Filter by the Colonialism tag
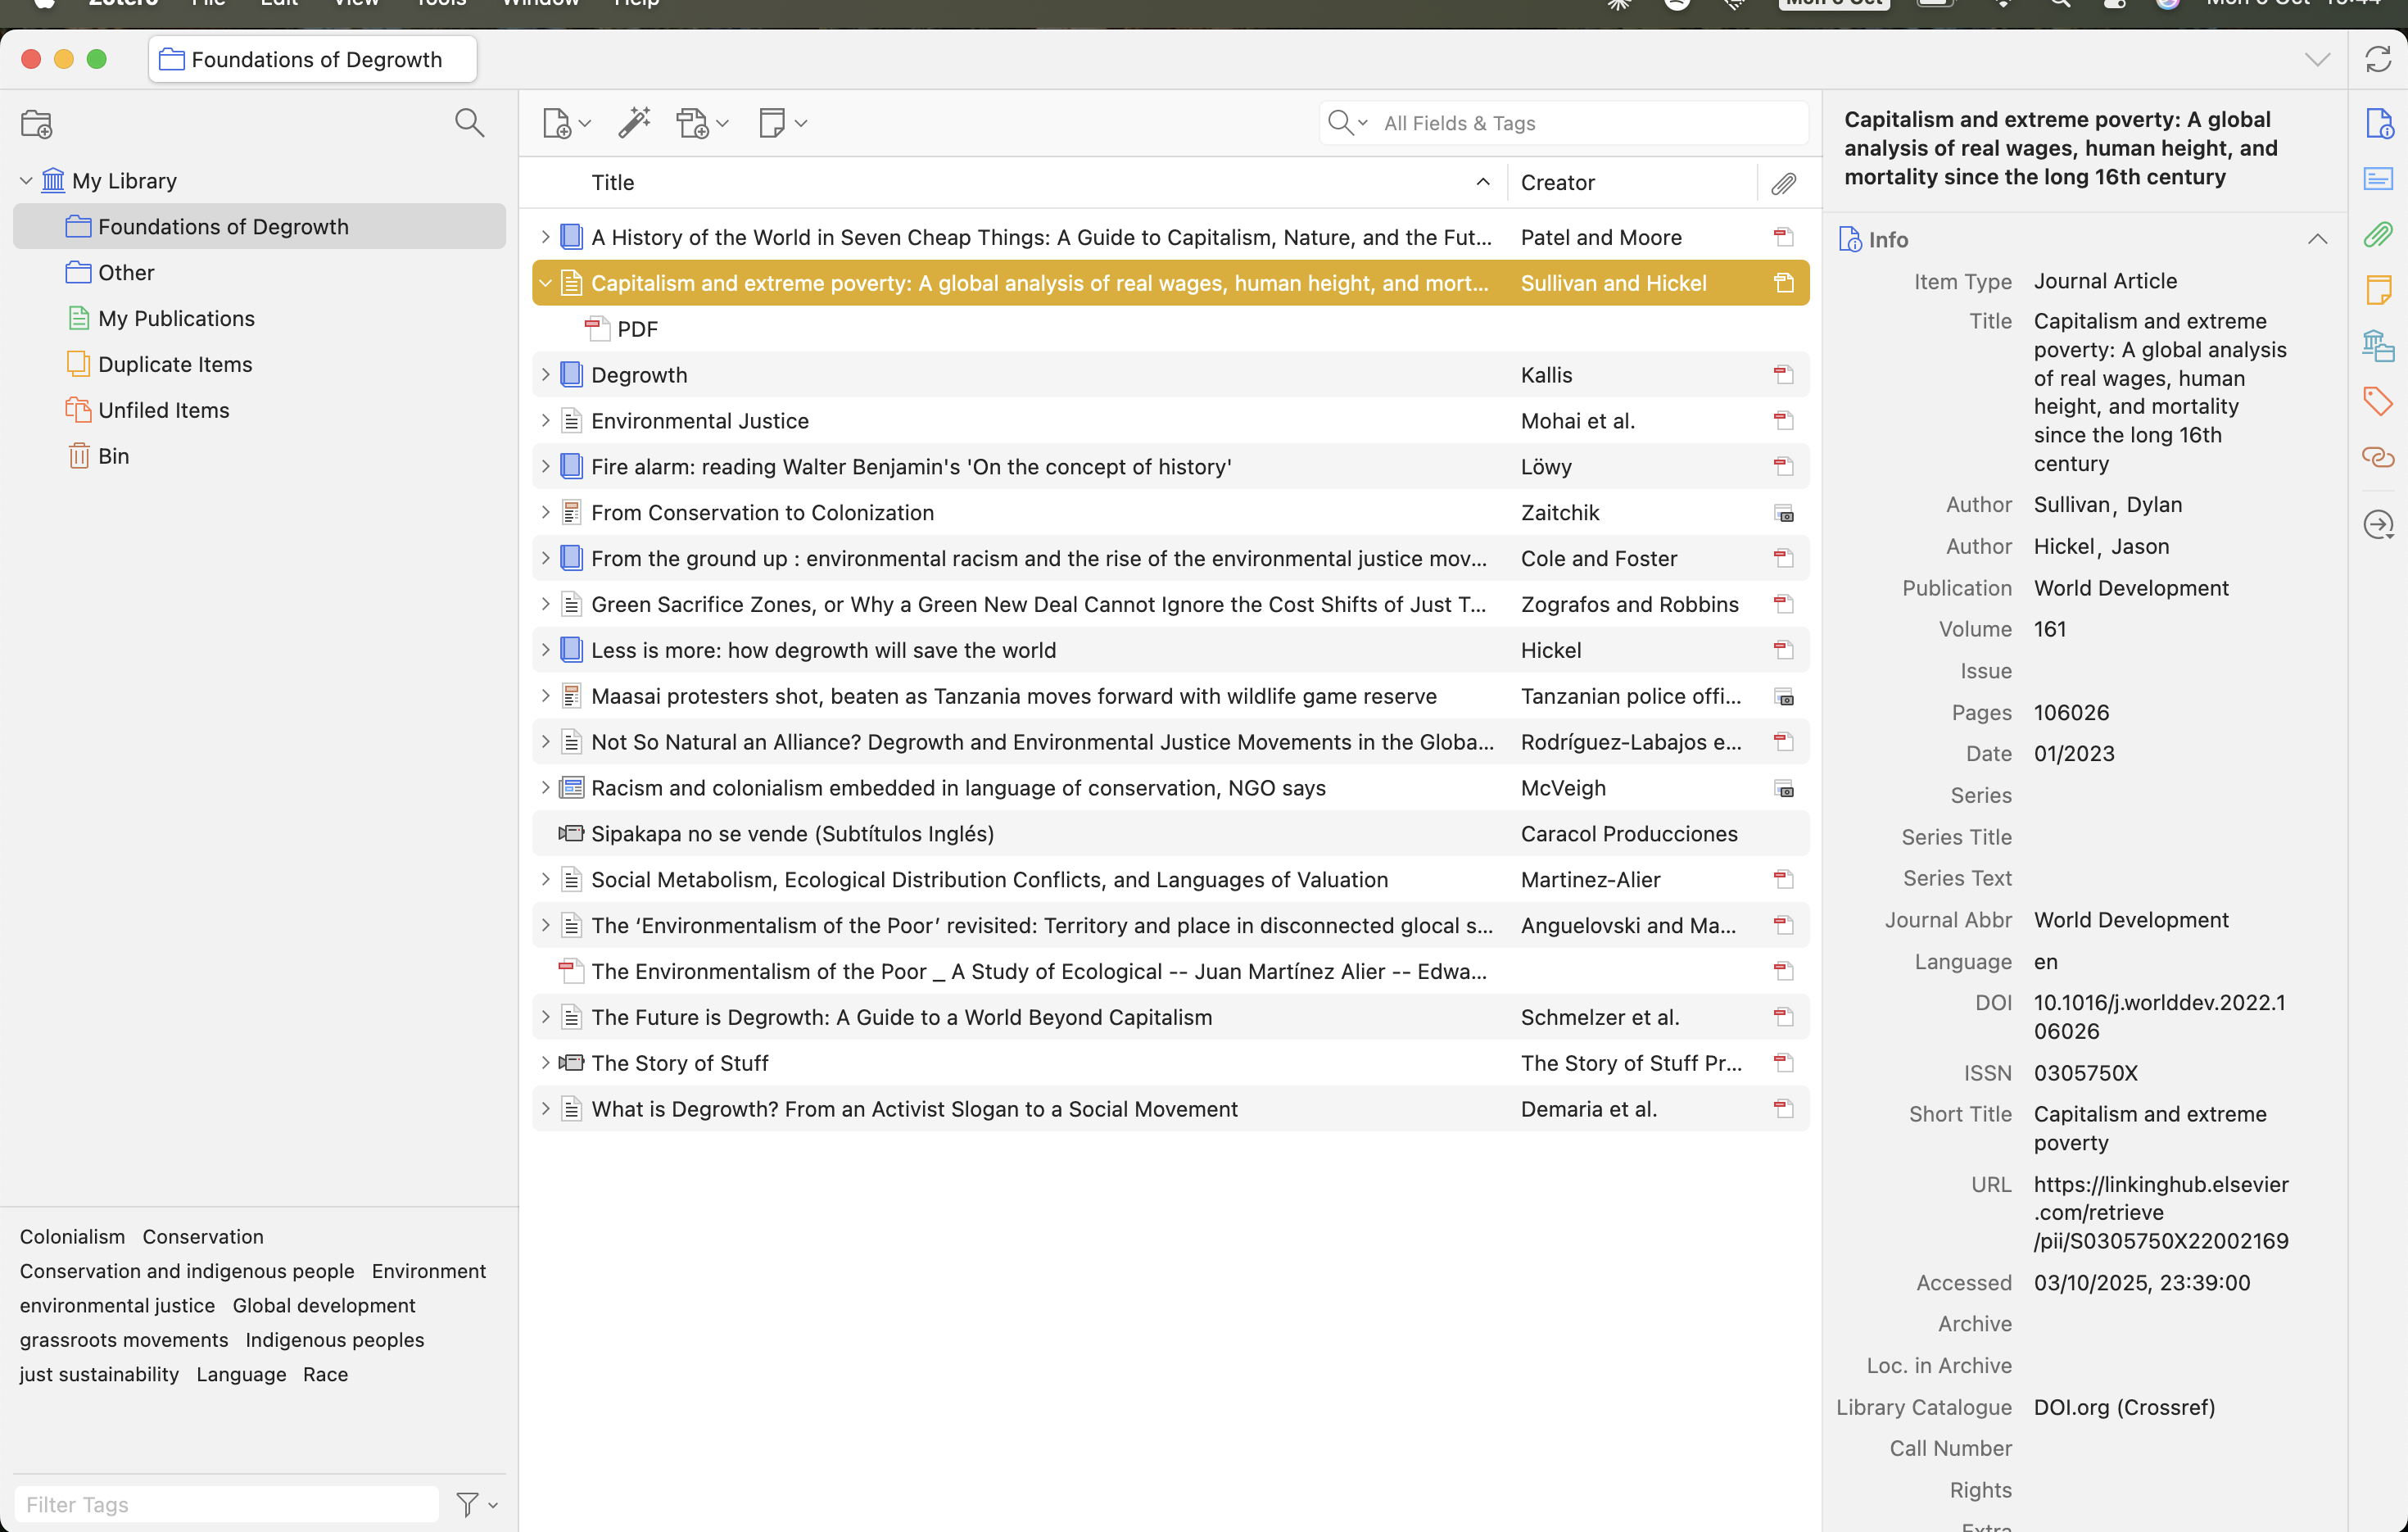2408x1532 pixels. click(x=72, y=1237)
